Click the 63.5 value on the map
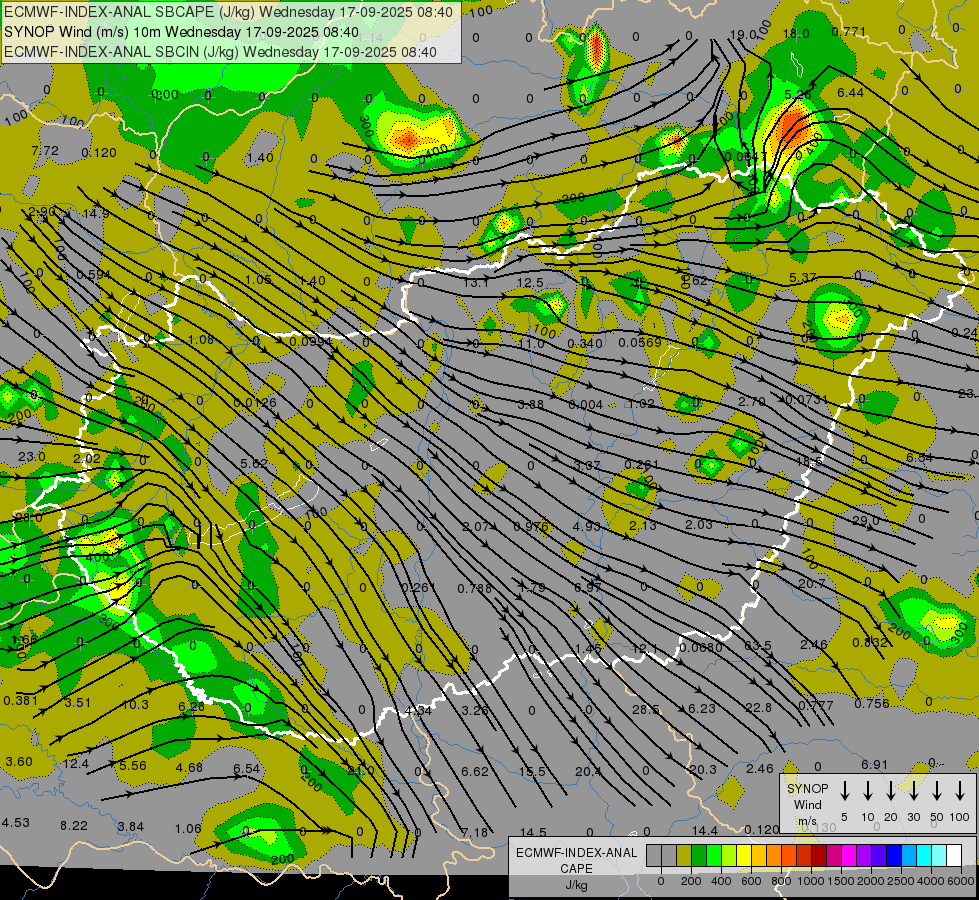 758,645
